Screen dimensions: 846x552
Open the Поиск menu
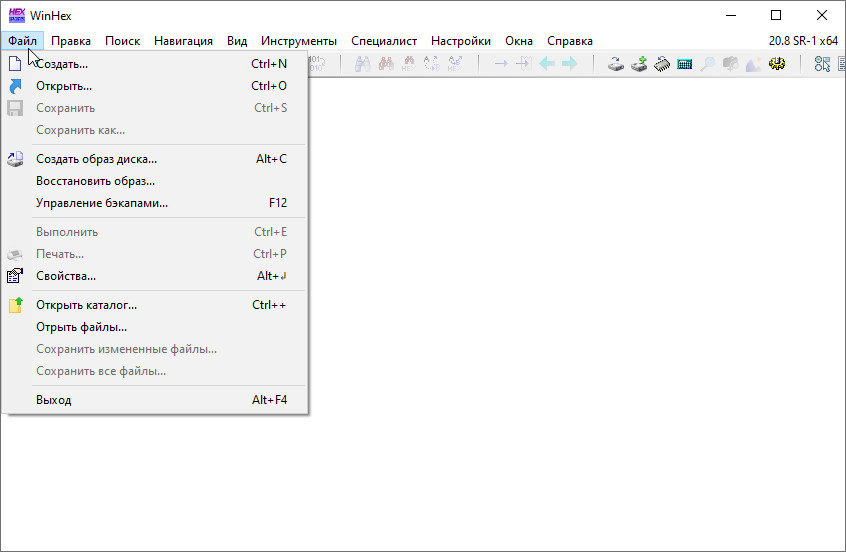pyautogui.click(x=122, y=40)
